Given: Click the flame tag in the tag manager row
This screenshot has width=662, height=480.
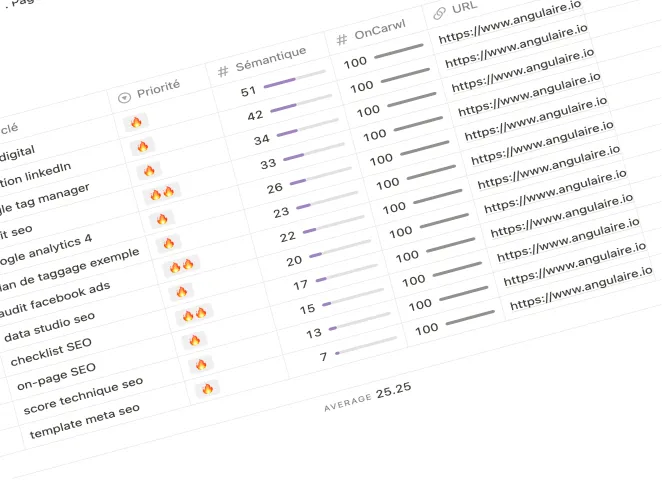Looking at the screenshot, I should pyautogui.click(x=149, y=171).
